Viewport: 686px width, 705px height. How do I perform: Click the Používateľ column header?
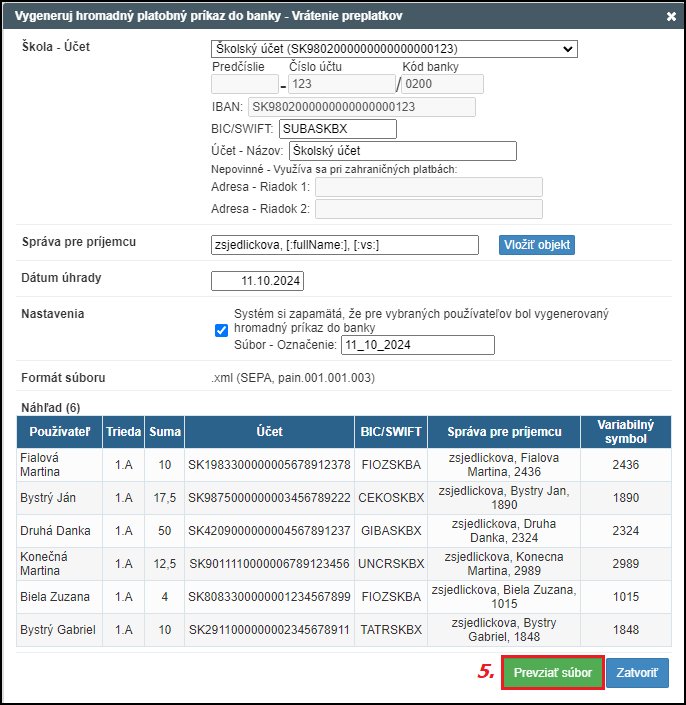[x=60, y=432]
